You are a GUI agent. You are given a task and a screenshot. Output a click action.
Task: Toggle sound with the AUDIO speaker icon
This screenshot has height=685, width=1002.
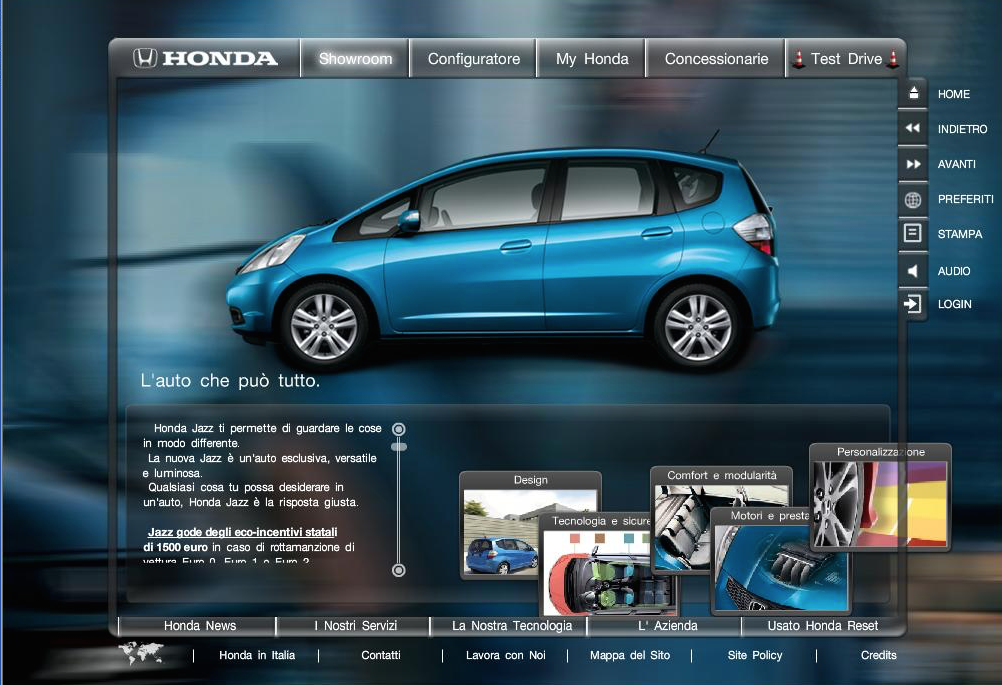(913, 271)
